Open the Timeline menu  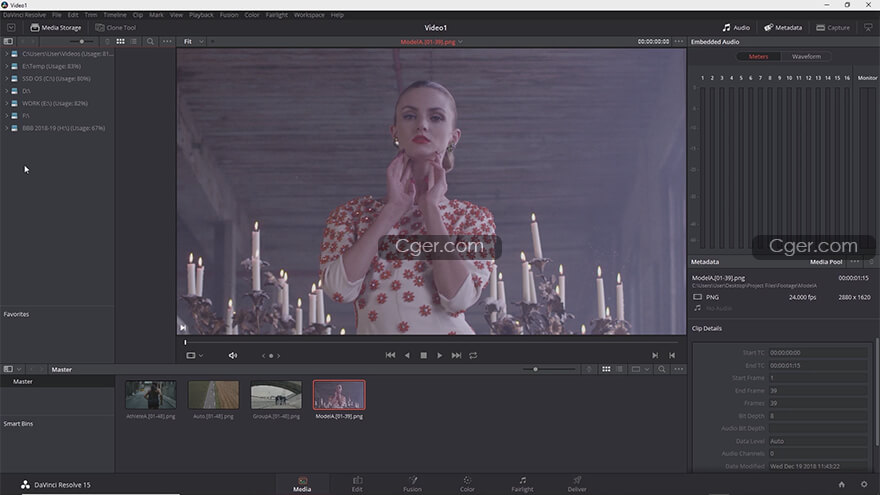115,15
